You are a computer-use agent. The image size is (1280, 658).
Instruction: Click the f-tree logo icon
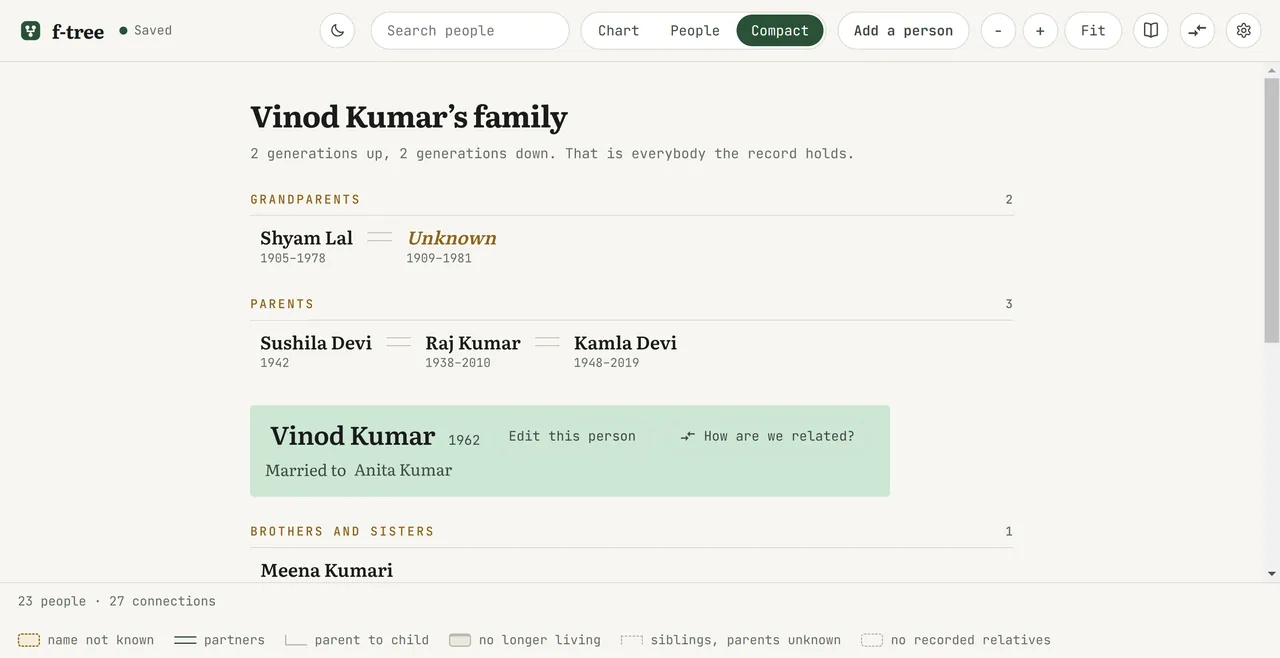(31, 31)
